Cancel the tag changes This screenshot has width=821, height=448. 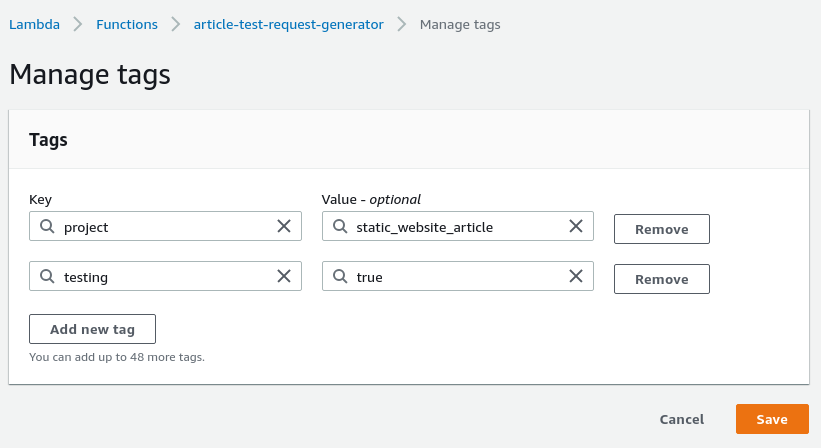(682, 419)
